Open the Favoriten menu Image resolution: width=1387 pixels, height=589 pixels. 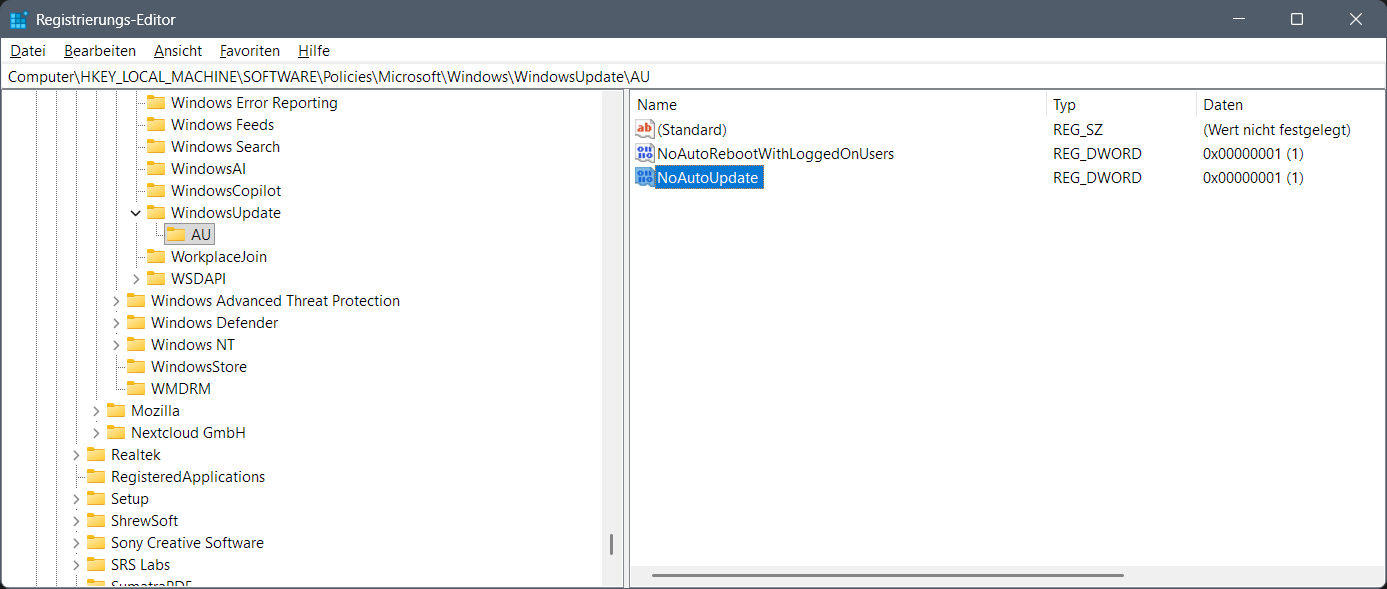[250, 50]
